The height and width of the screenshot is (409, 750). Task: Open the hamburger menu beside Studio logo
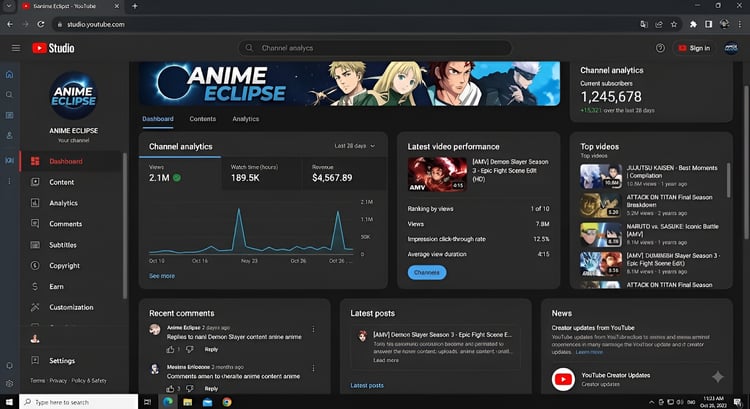[x=16, y=48]
